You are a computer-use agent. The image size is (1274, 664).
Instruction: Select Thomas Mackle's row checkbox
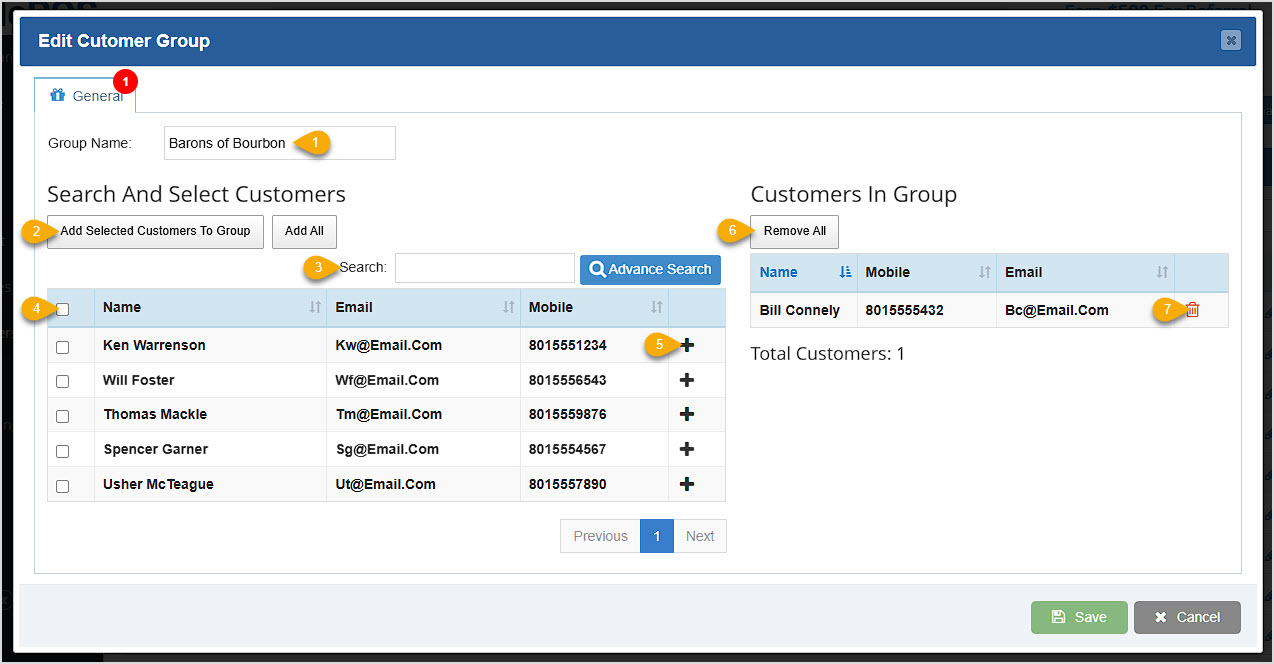click(x=63, y=415)
